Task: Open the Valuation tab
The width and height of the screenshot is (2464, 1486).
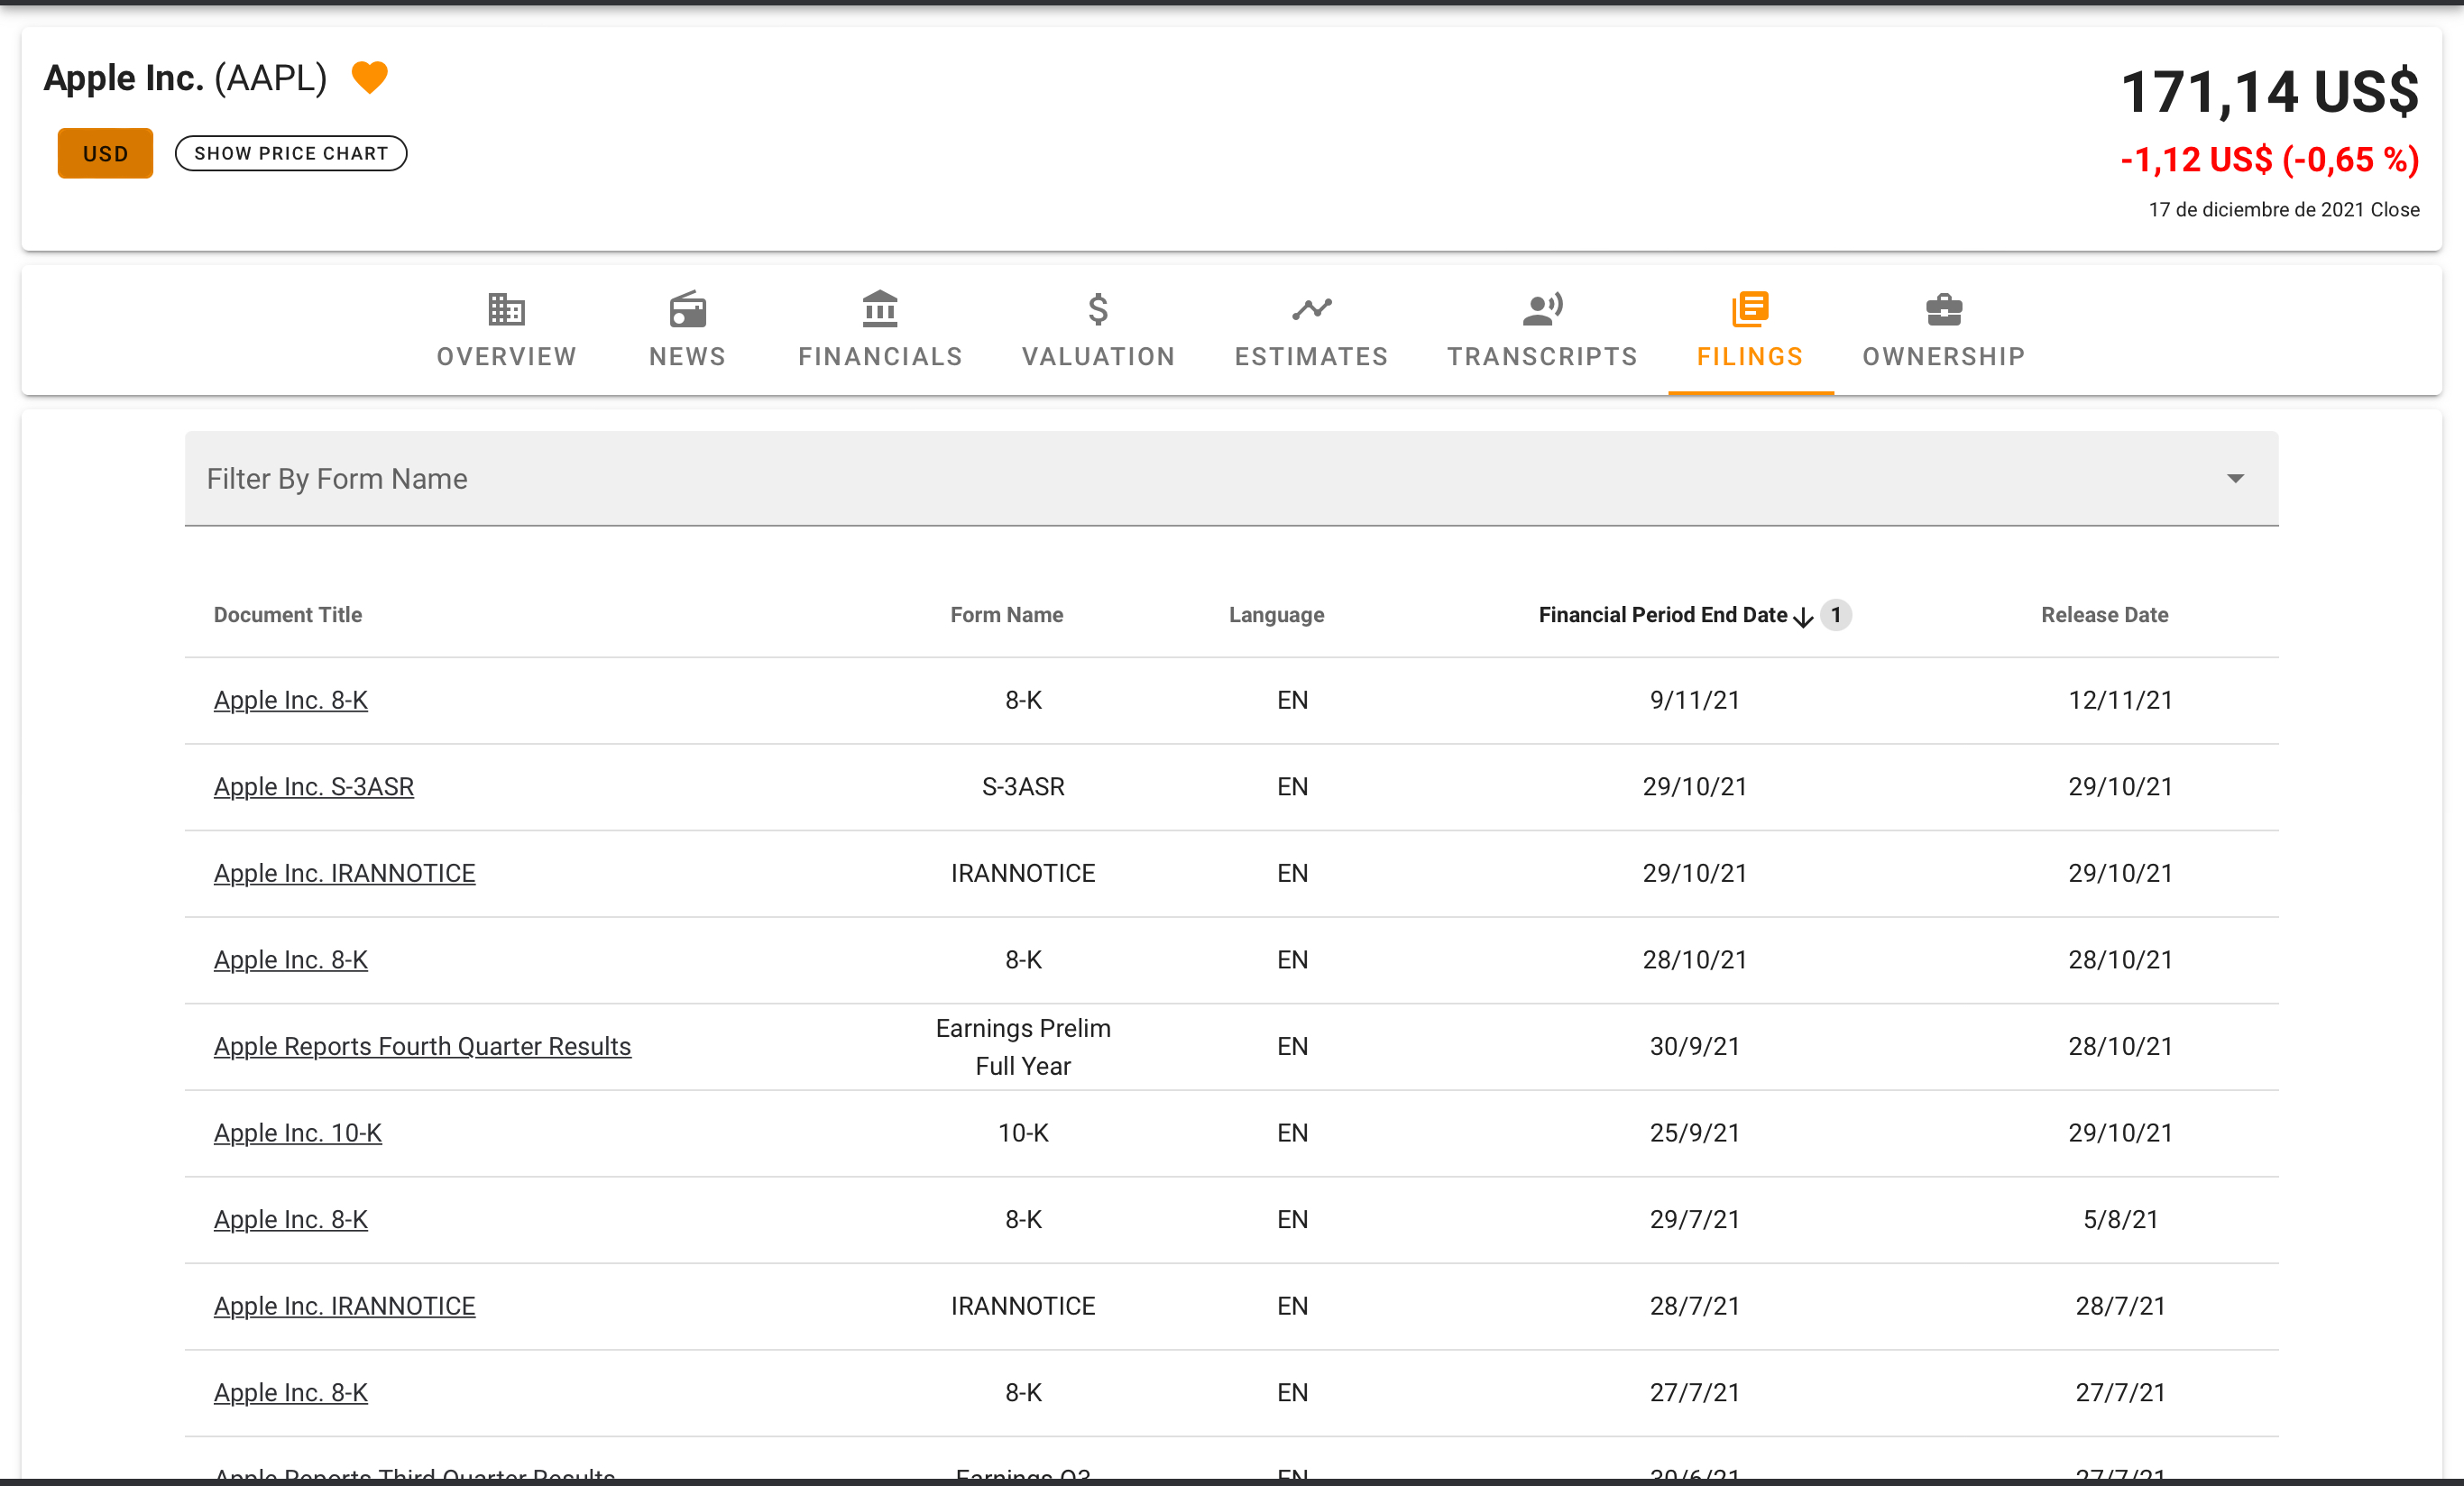Action: (x=1098, y=330)
